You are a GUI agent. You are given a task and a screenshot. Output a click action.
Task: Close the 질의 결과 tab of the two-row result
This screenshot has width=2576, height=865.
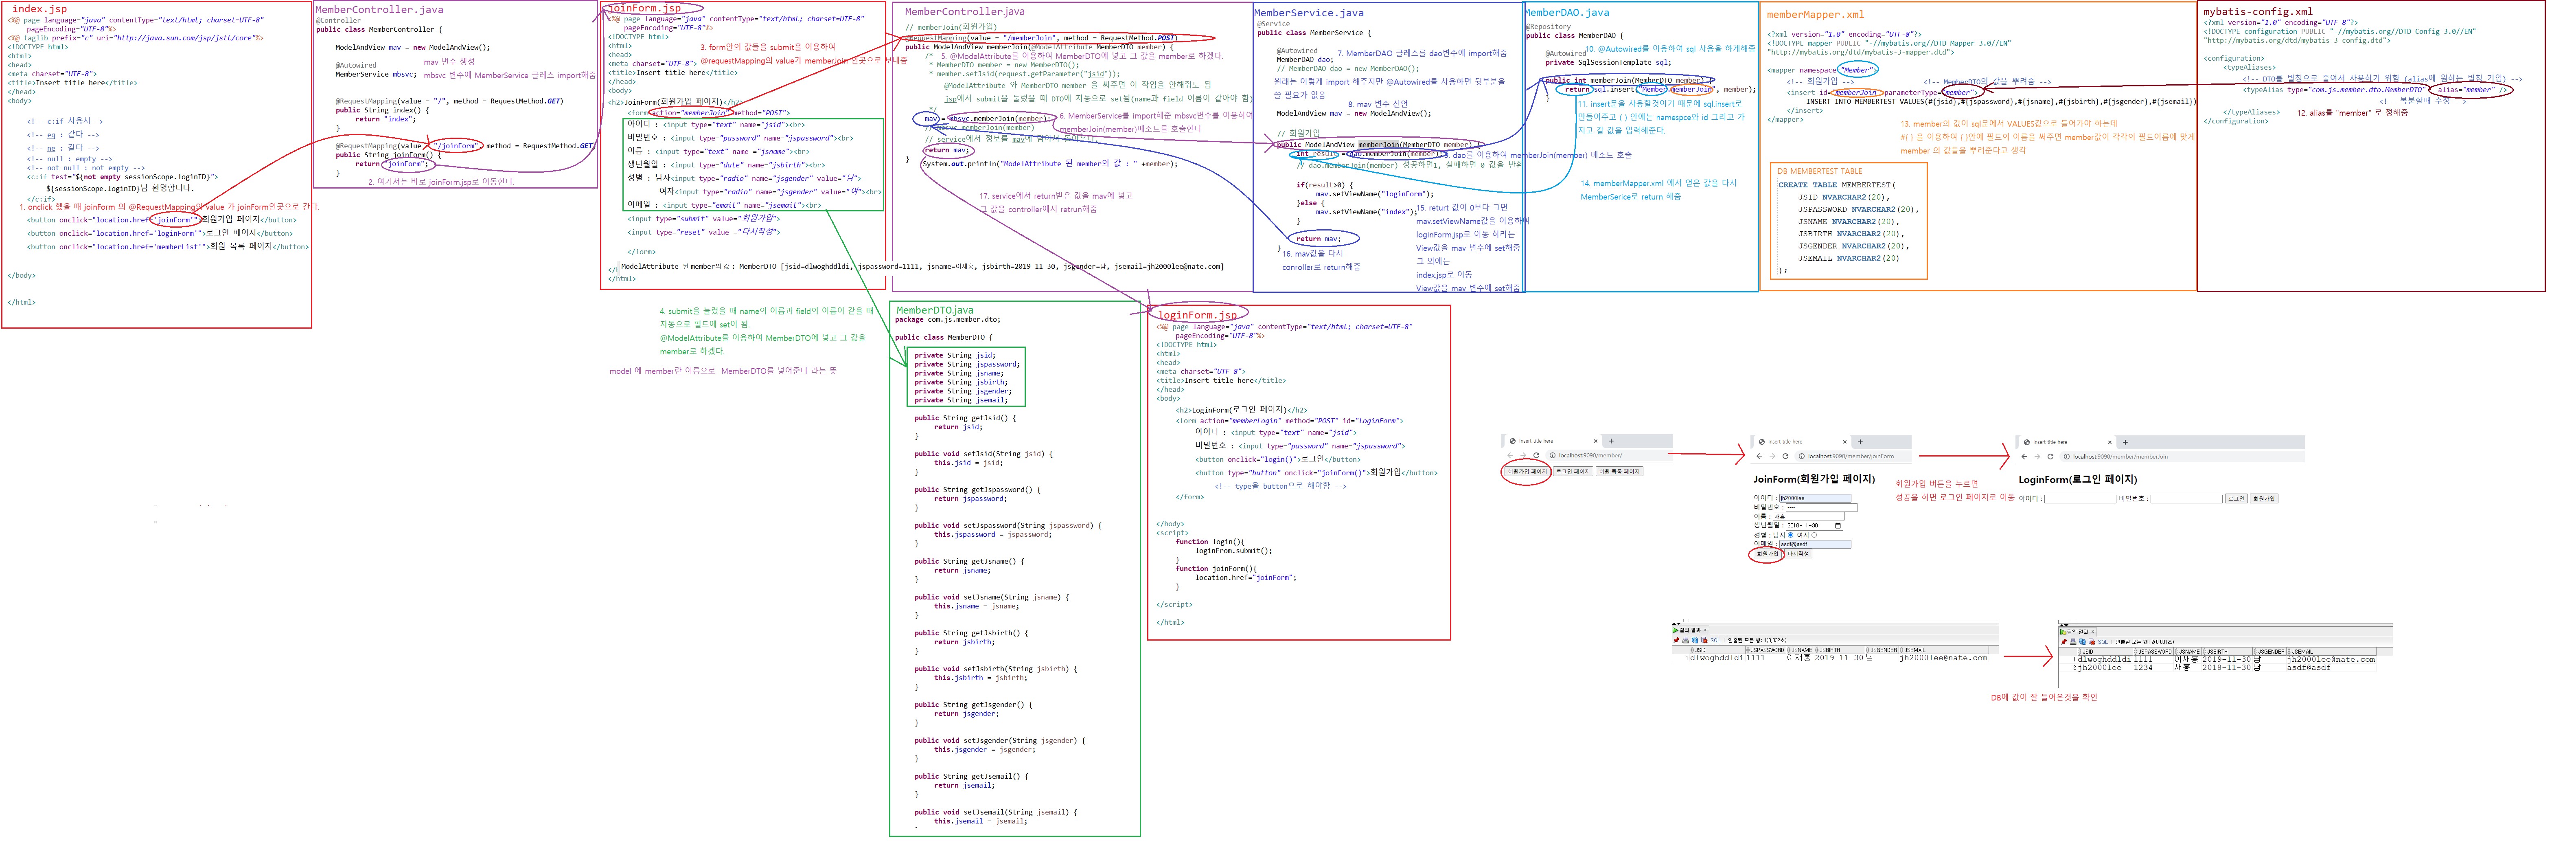coord(2093,632)
